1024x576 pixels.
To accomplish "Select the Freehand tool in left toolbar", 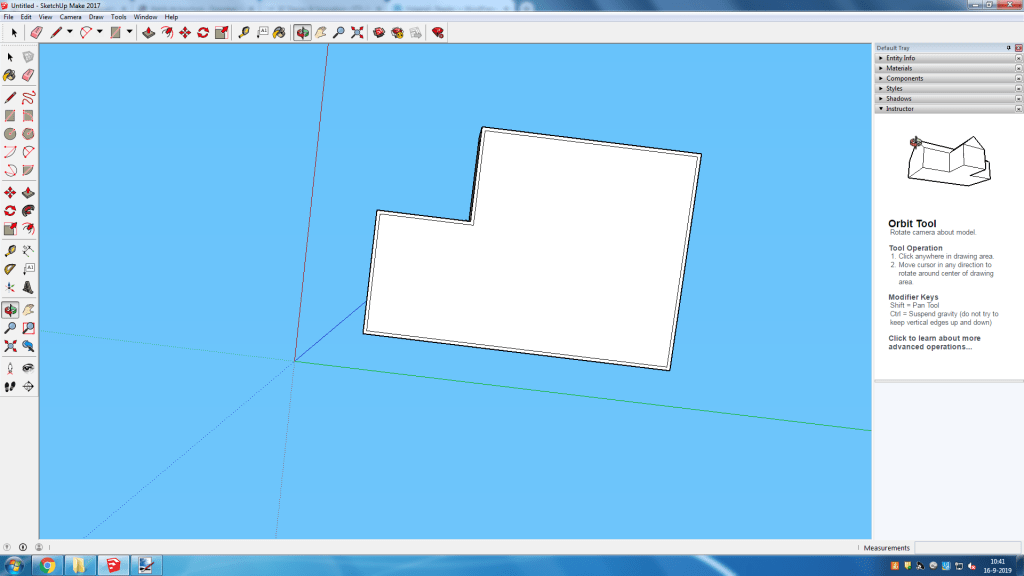I will tap(29, 97).
